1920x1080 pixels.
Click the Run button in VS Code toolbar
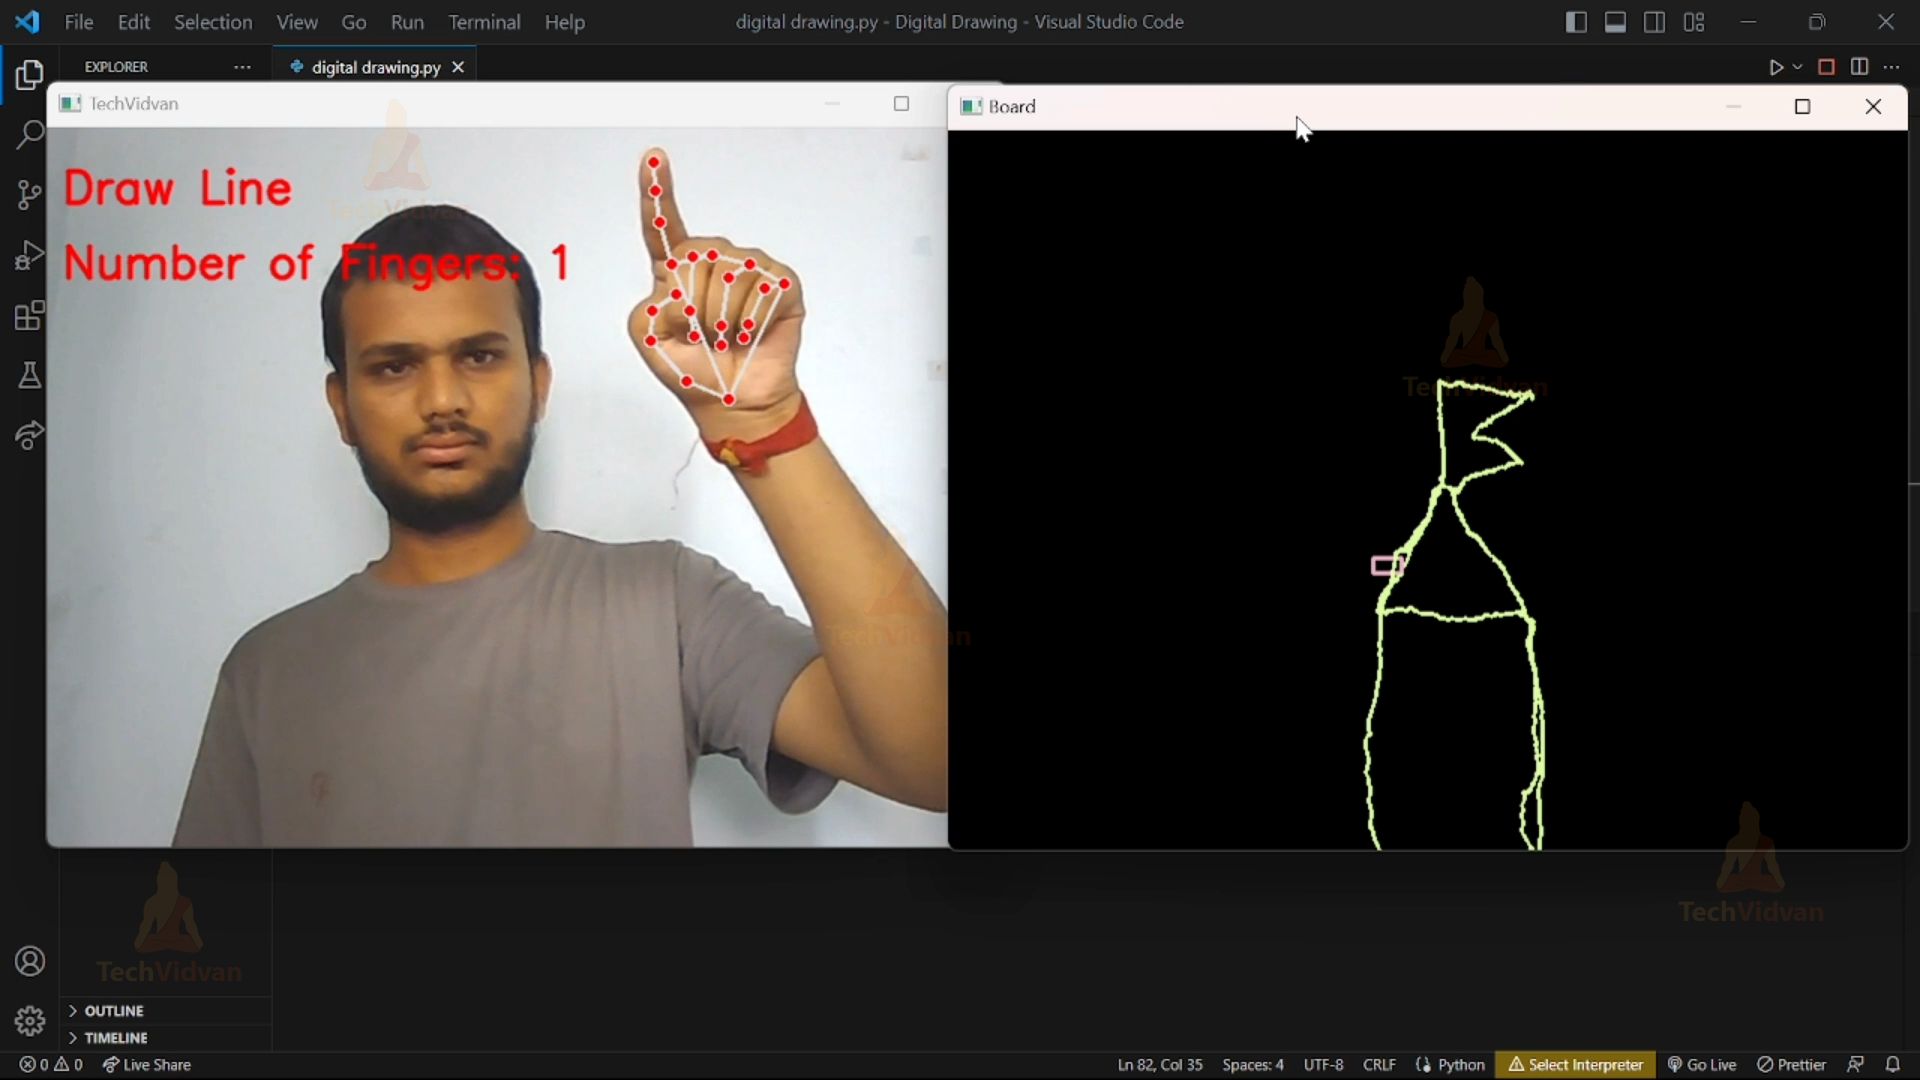[1776, 67]
